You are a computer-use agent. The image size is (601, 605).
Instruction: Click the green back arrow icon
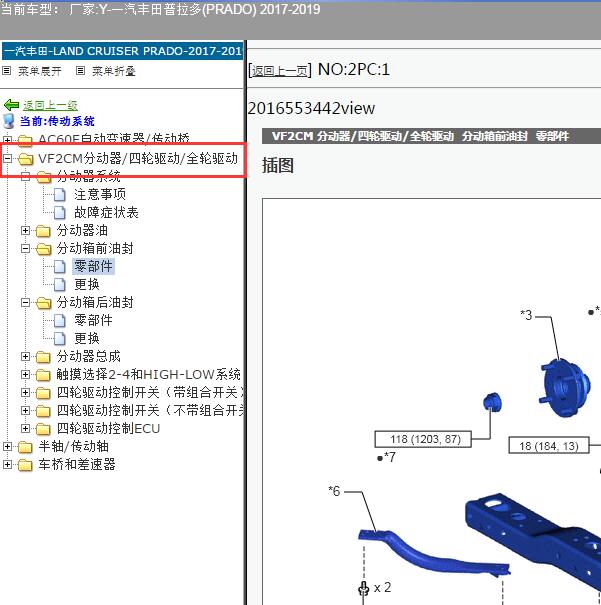[11, 105]
